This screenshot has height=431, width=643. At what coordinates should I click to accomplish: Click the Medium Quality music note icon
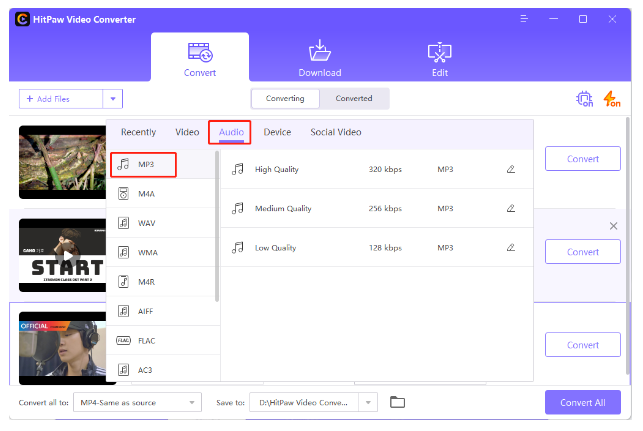point(237,208)
